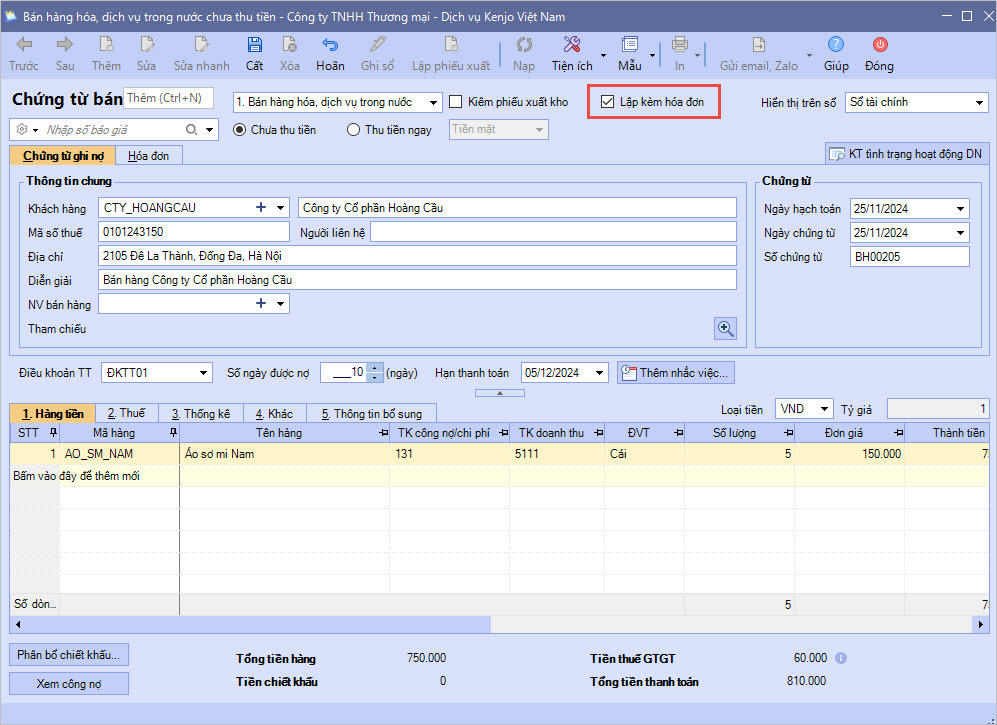Screen dimensions: 997x725
Task: Select Thu tiền ngay radio button
Action: [353, 129]
